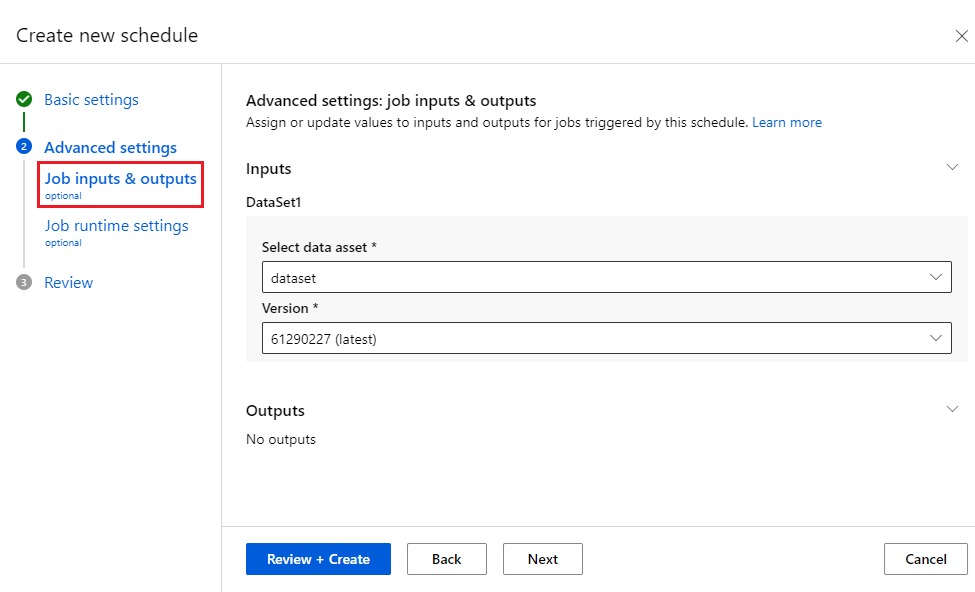Click the Next button

tap(542, 559)
